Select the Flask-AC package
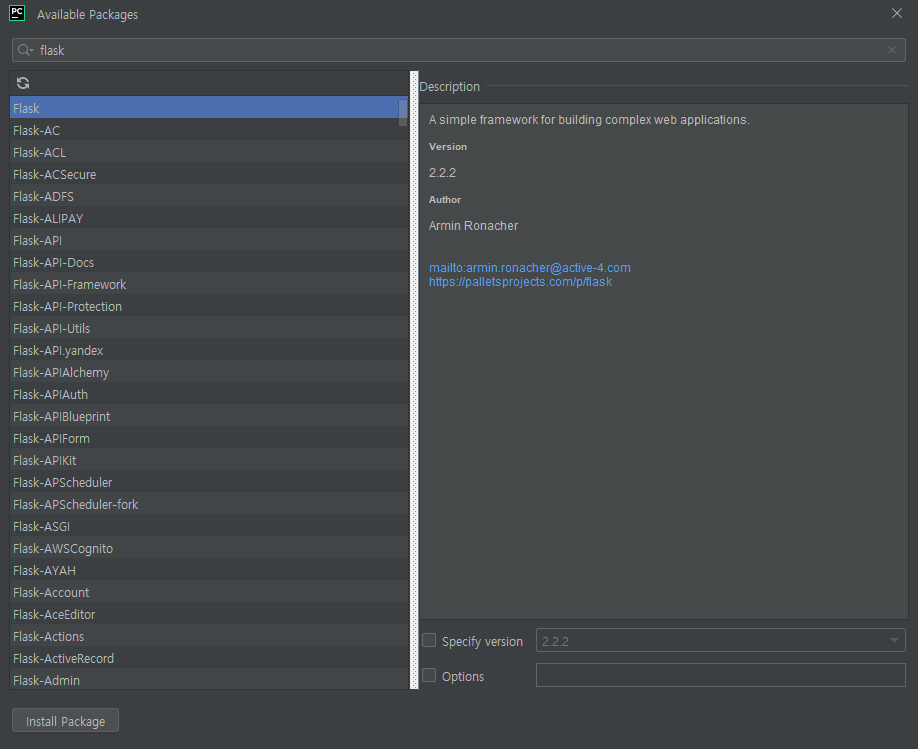Screen dimensions: 918x749 tap(209, 130)
